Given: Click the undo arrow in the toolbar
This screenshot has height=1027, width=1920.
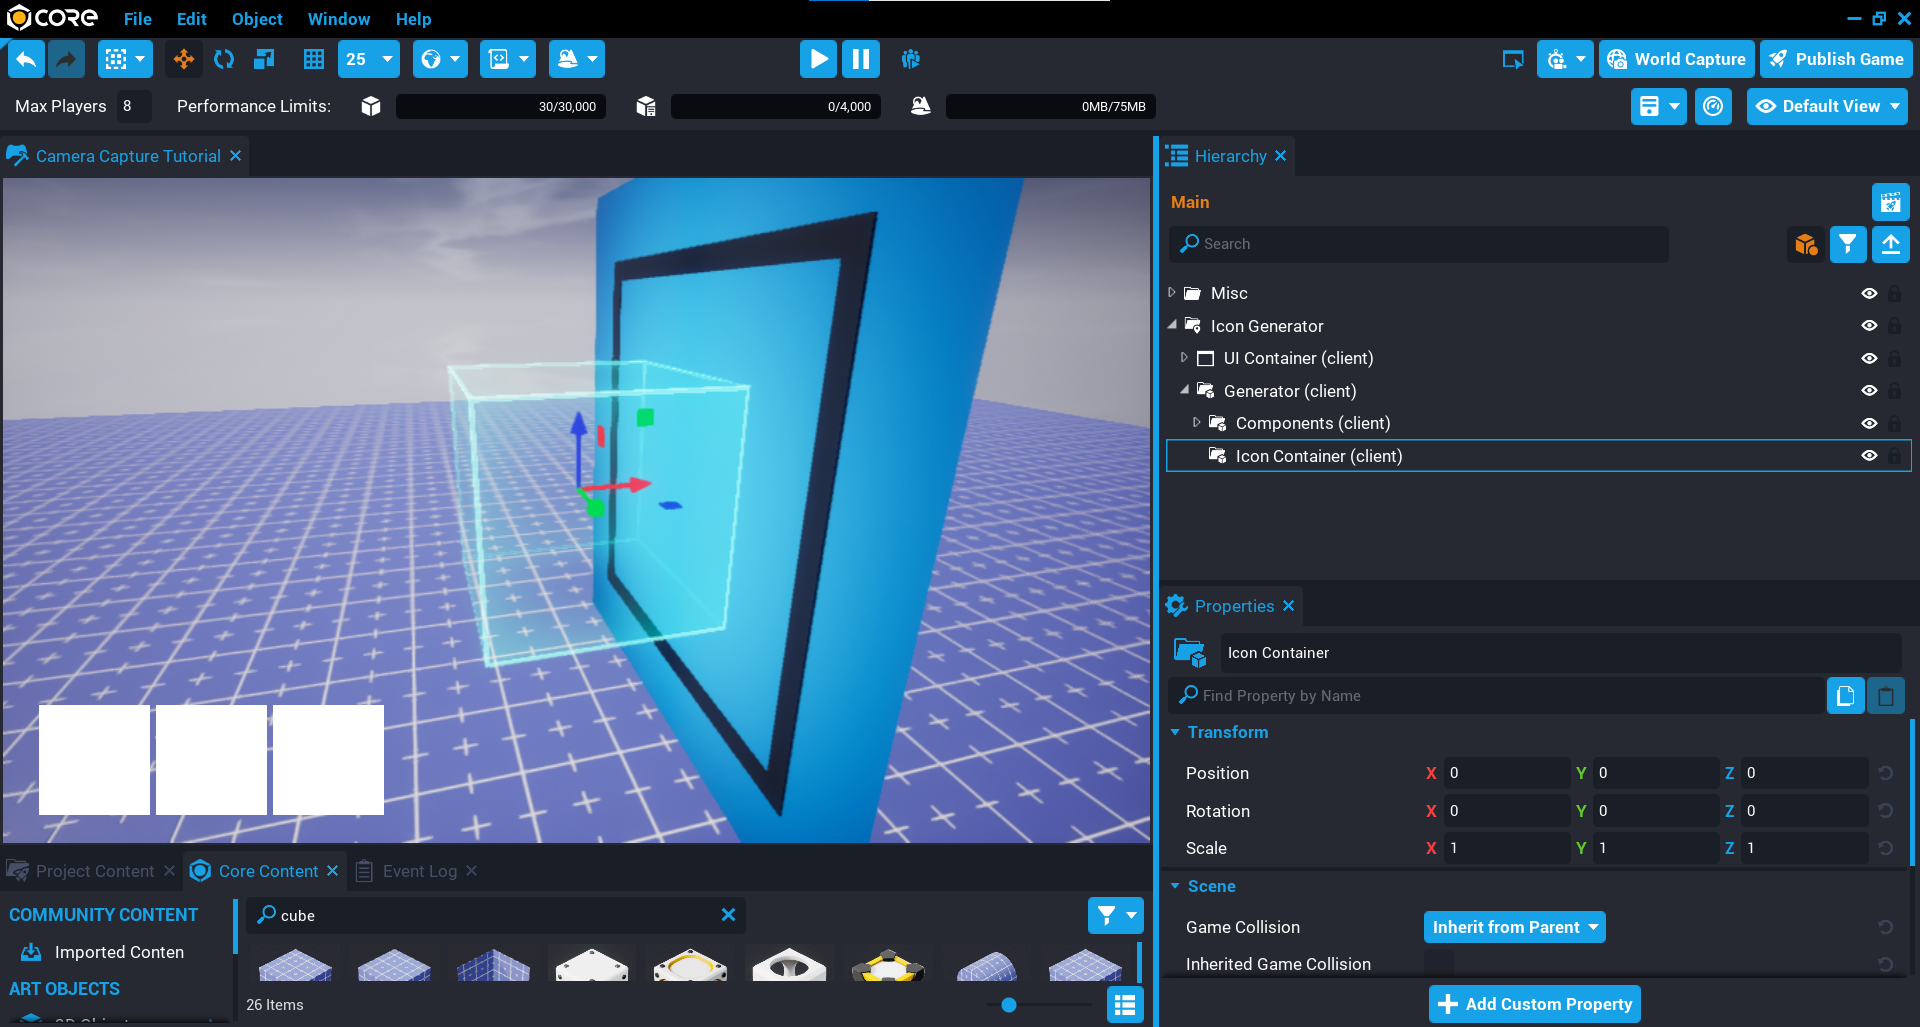Looking at the screenshot, I should point(27,60).
